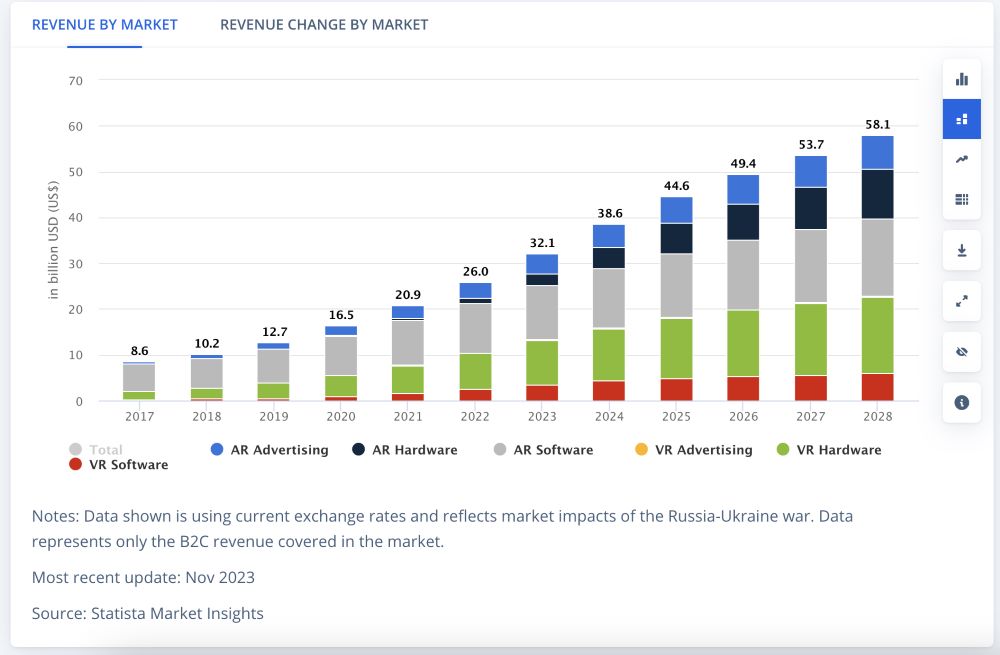Toggle hide values eye icon
The image size is (1000, 655).
(x=962, y=351)
